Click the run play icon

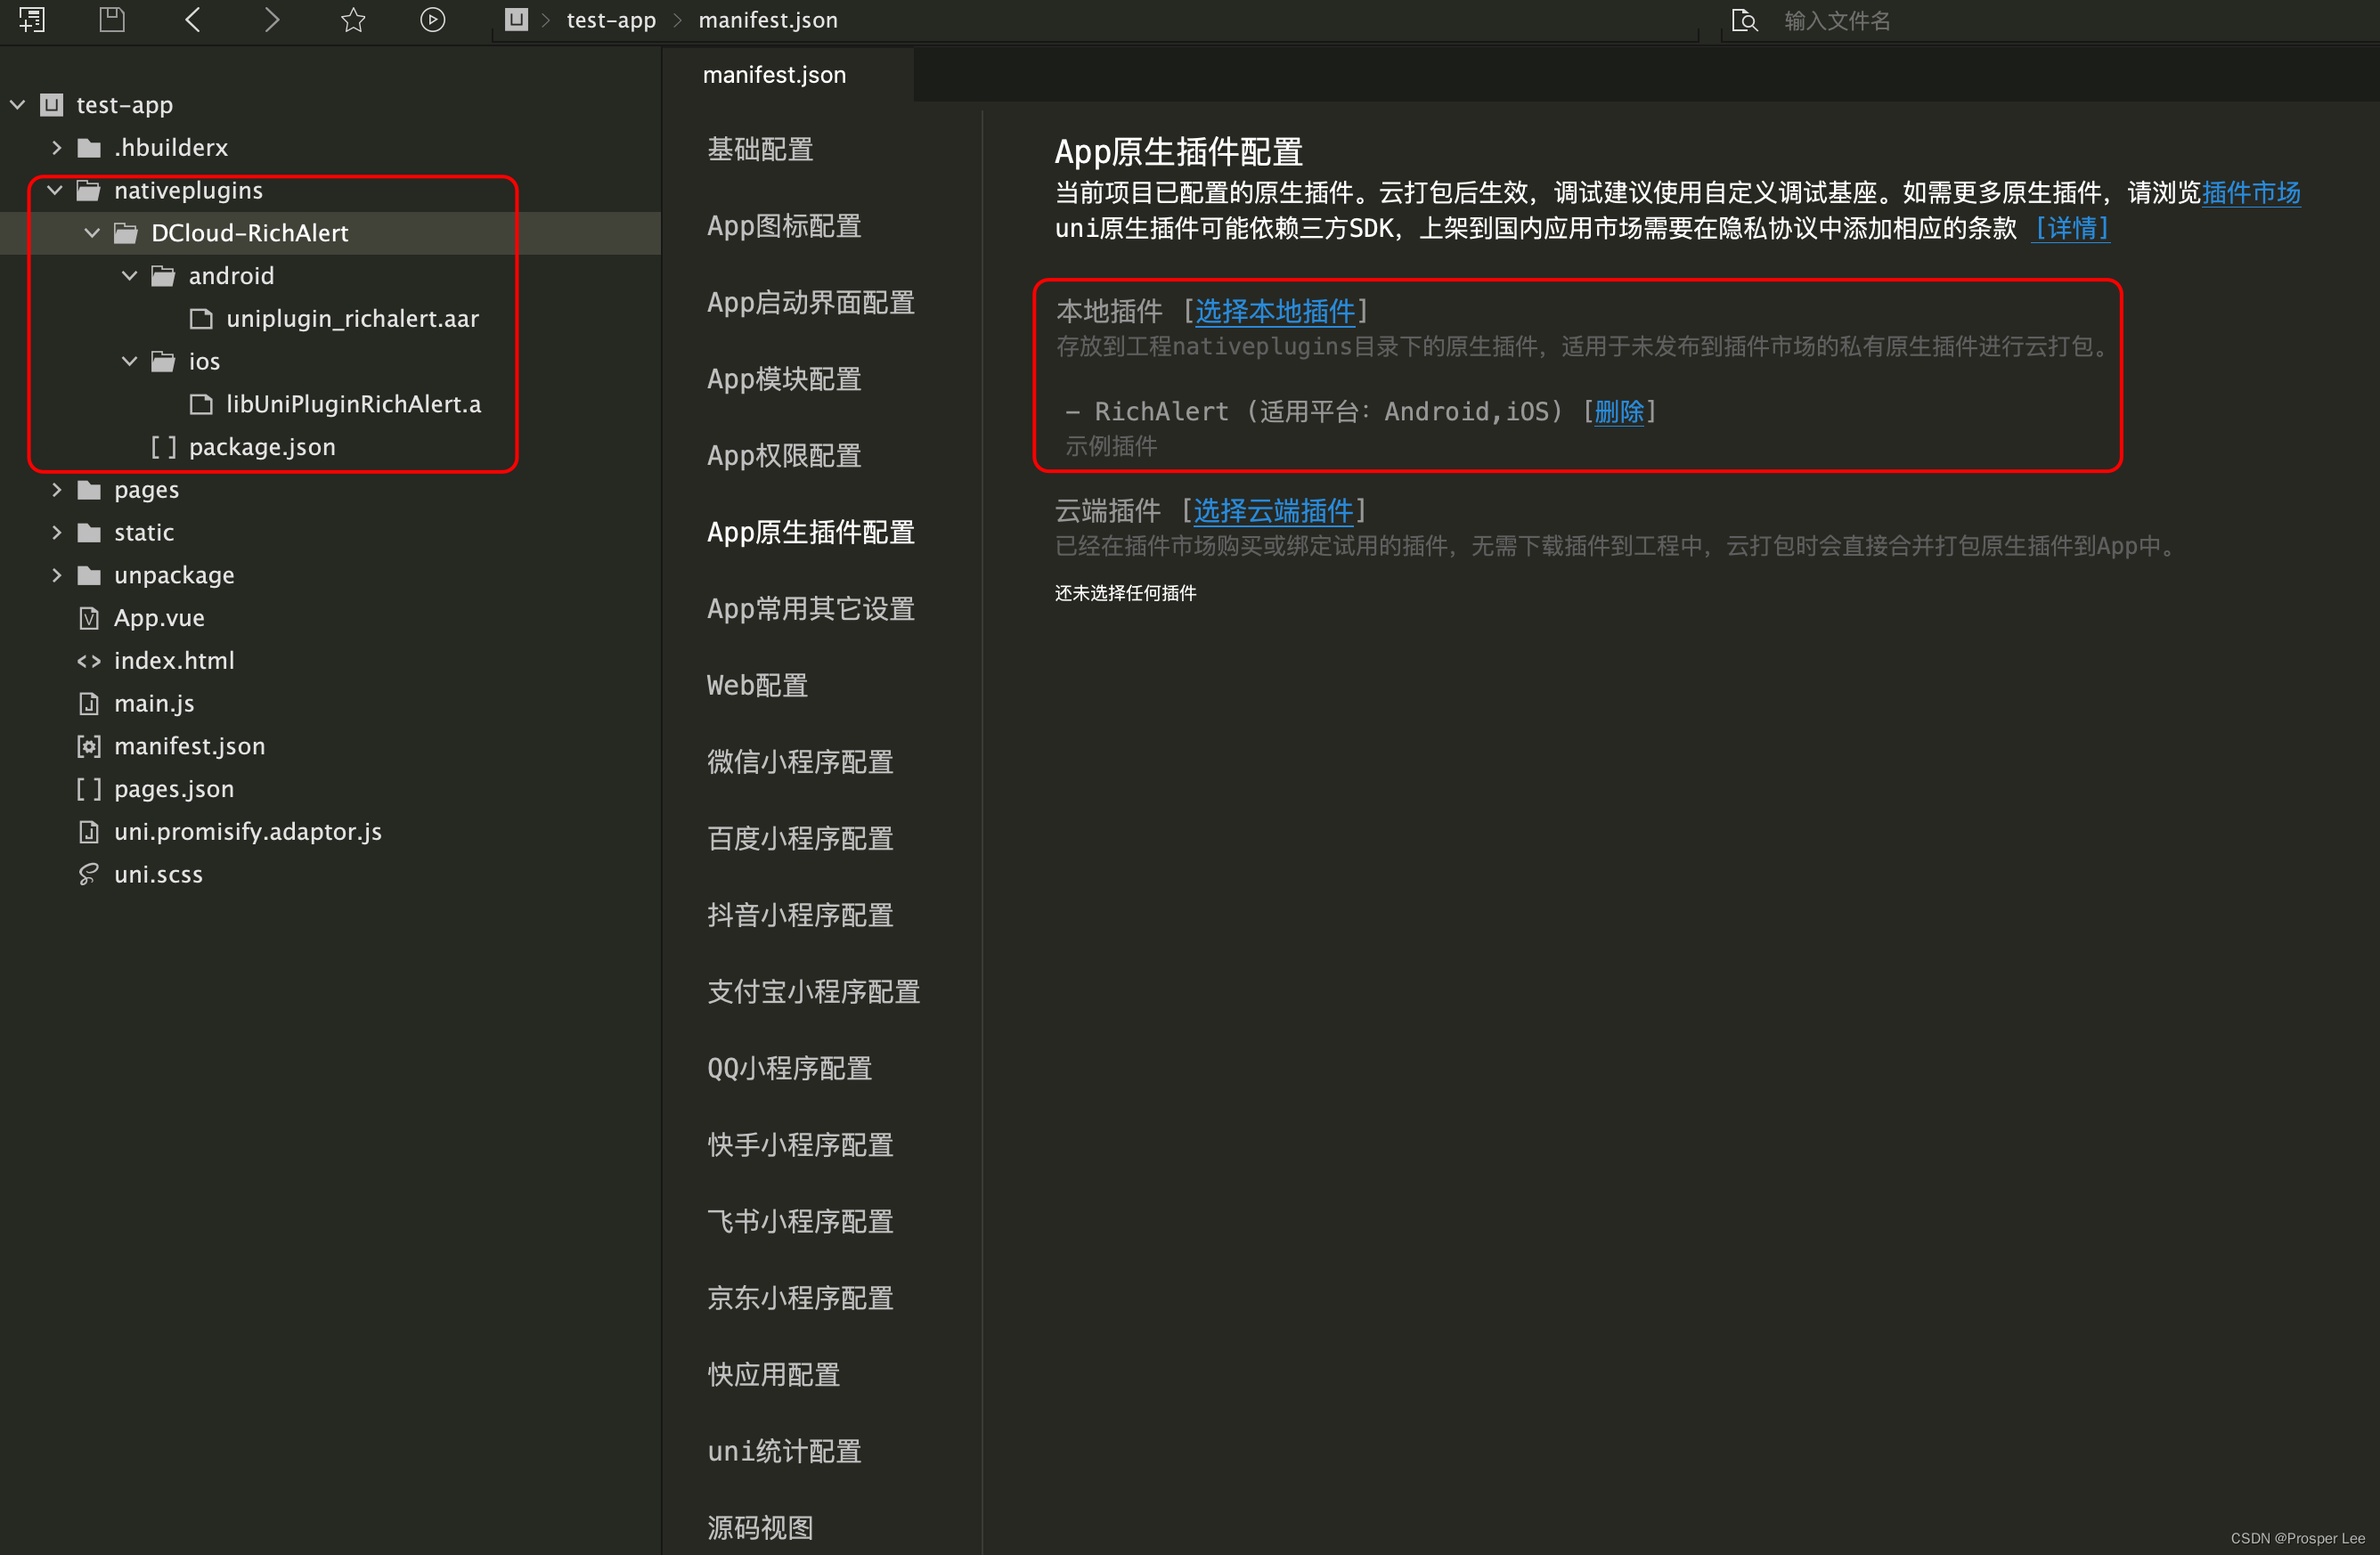(433, 20)
